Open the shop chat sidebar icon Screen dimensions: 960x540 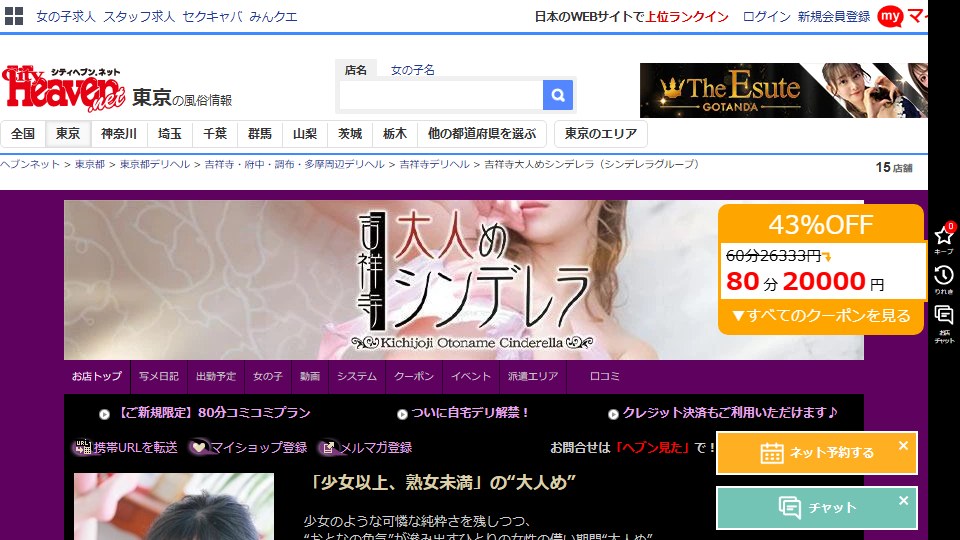(x=943, y=324)
